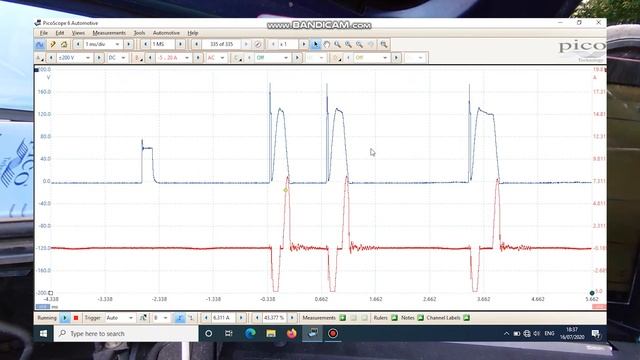Open advanced trigger settings icon
The width and height of the screenshot is (640, 360).
[143, 318]
